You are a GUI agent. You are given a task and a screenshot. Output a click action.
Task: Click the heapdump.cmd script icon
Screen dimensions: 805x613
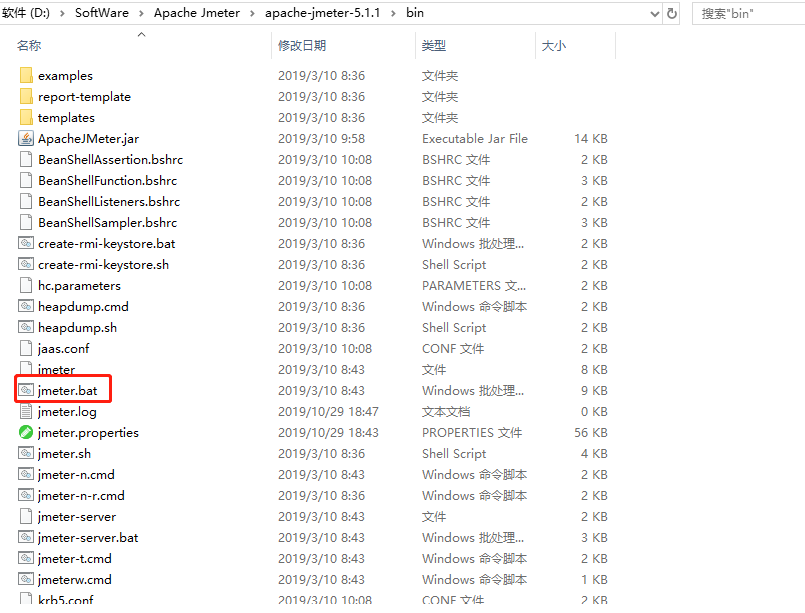(26, 306)
